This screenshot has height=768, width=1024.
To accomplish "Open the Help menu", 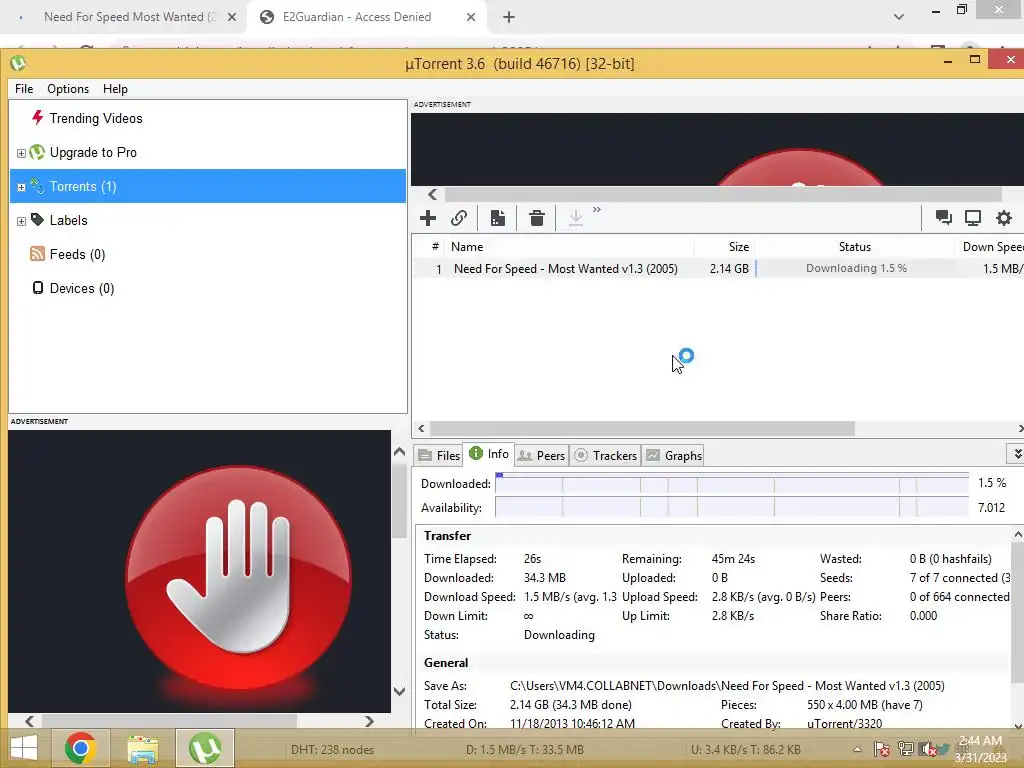I will [115, 89].
